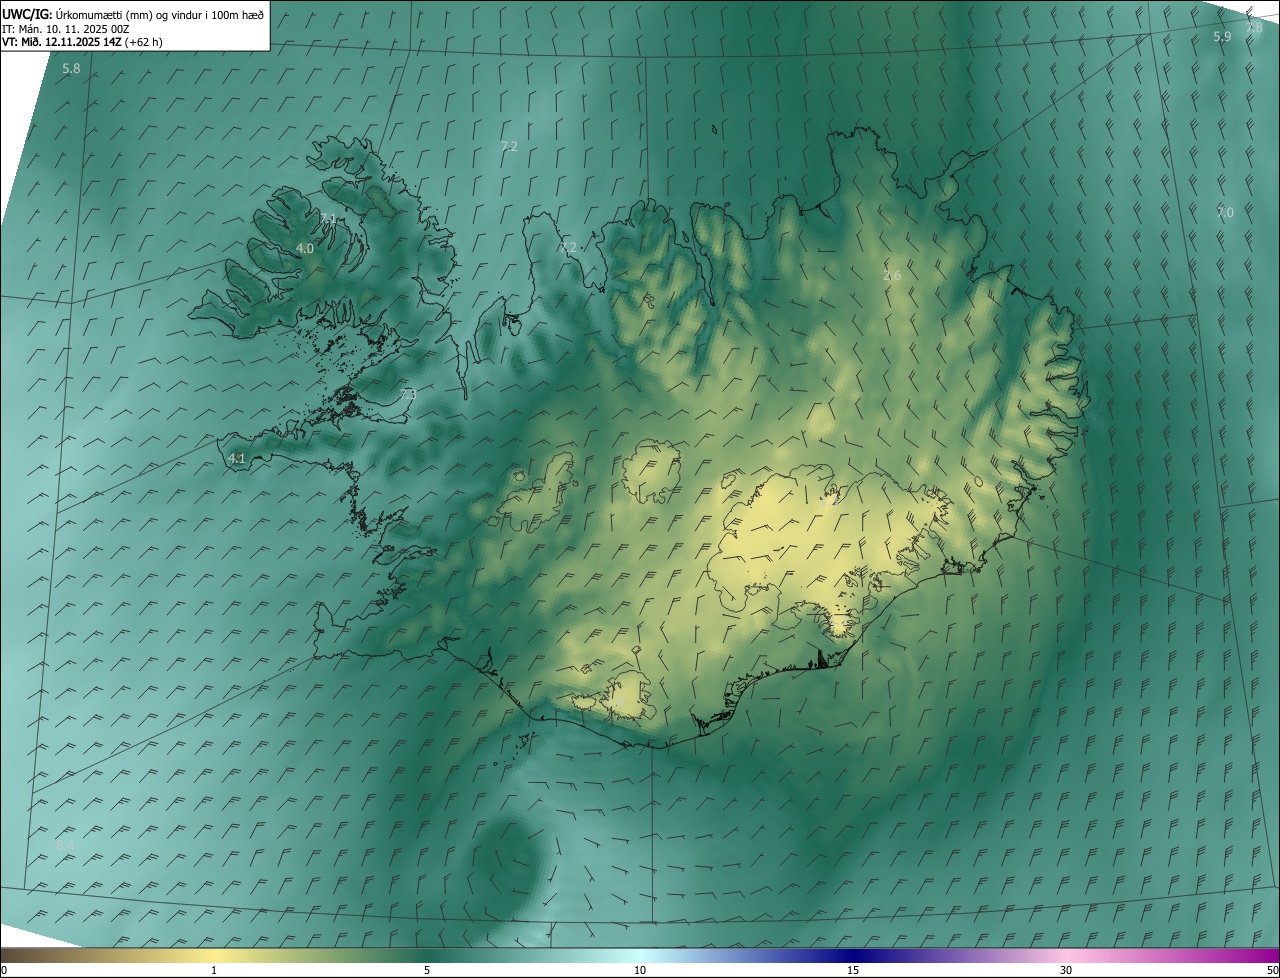The height and width of the screenshot is (978, 1280).
Task: Click the 7.0 value label on the map
Action: coord(1225,212)
